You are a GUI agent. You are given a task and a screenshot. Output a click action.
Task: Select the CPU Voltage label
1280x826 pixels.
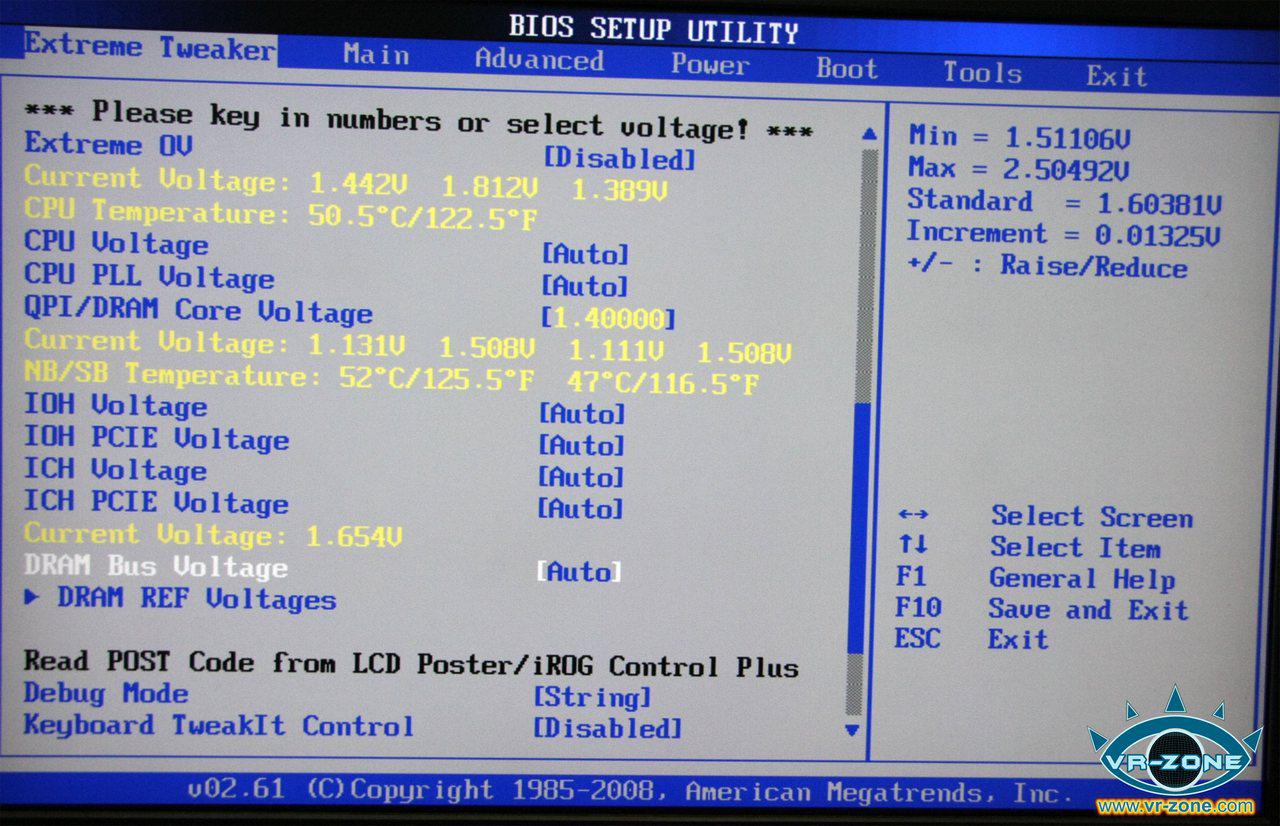[116, 244]
